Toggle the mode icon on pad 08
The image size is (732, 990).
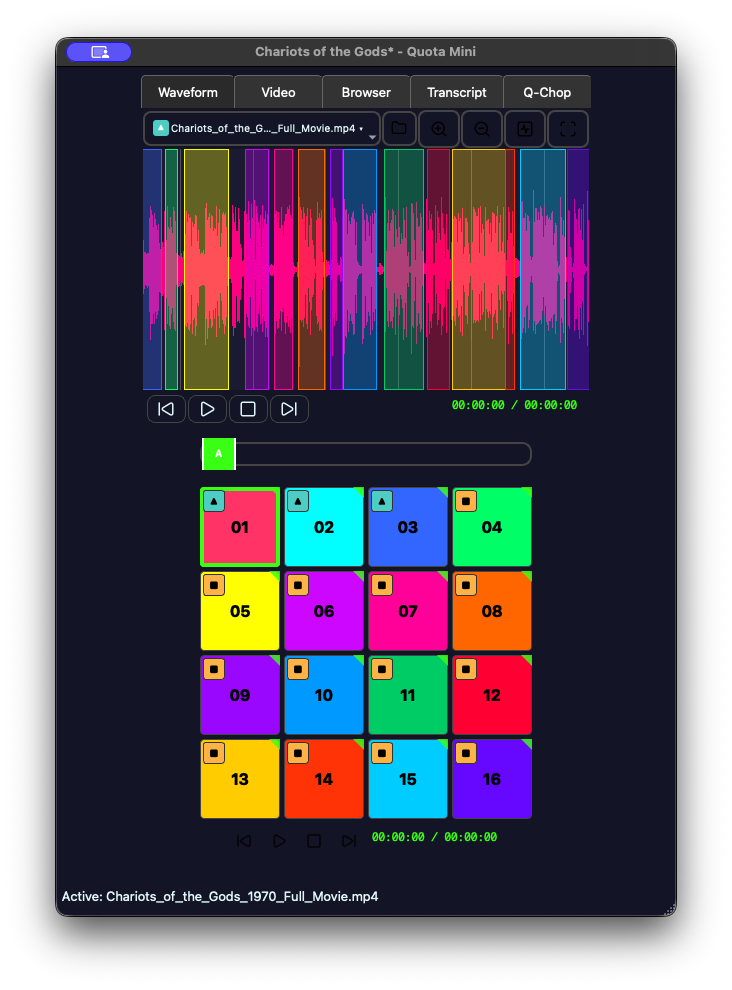(x=466, y=585)
